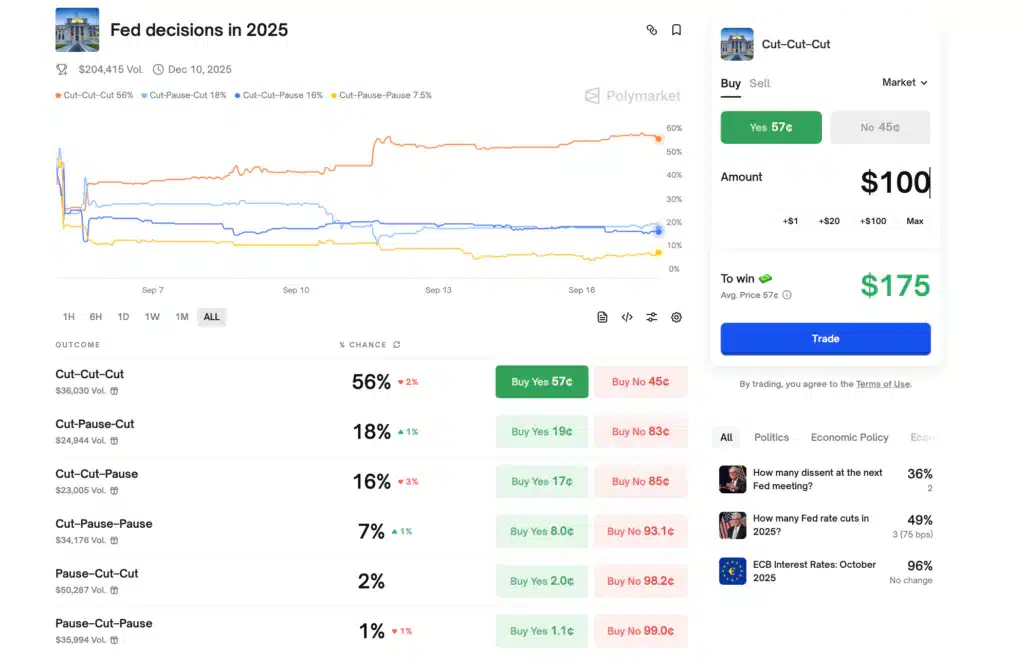This screenshot has width=1024, height=667.
Task: Click the orange Cut-Cut-Cut 56% legend entry
Action: [x=95, y=95]
